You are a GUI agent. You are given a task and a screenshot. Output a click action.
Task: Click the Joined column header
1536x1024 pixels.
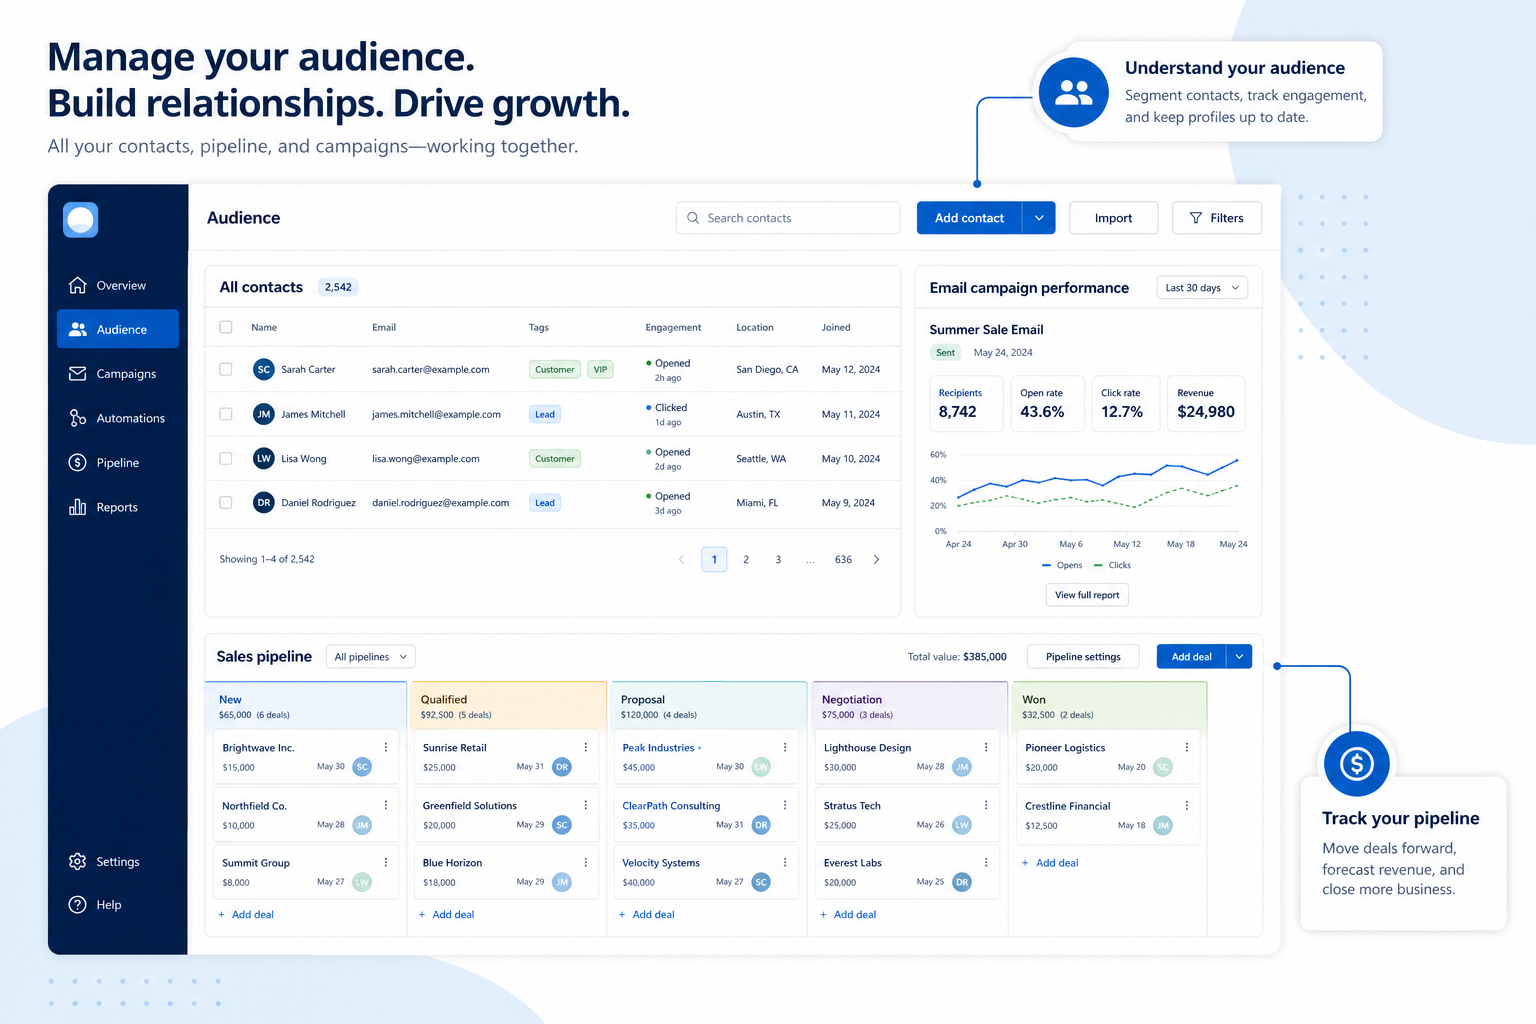(836, 327)
